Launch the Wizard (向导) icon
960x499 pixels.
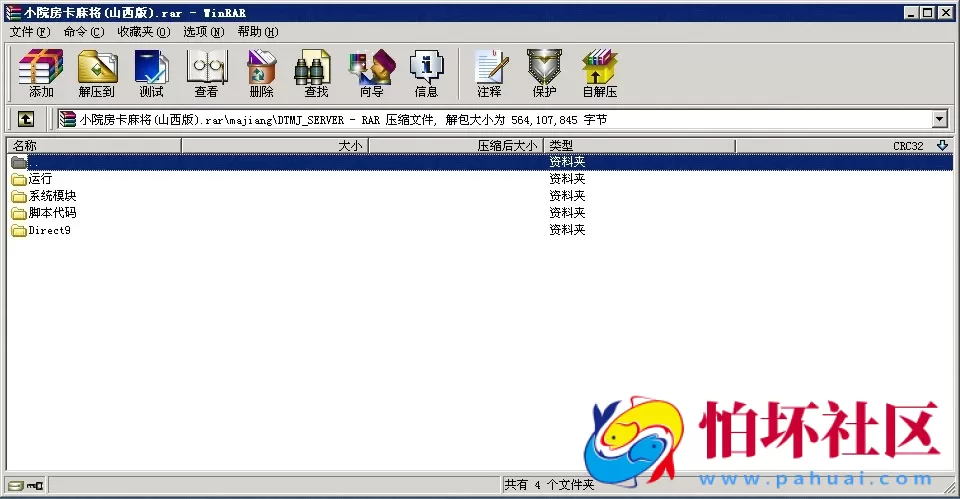click(x=371, y=74)
